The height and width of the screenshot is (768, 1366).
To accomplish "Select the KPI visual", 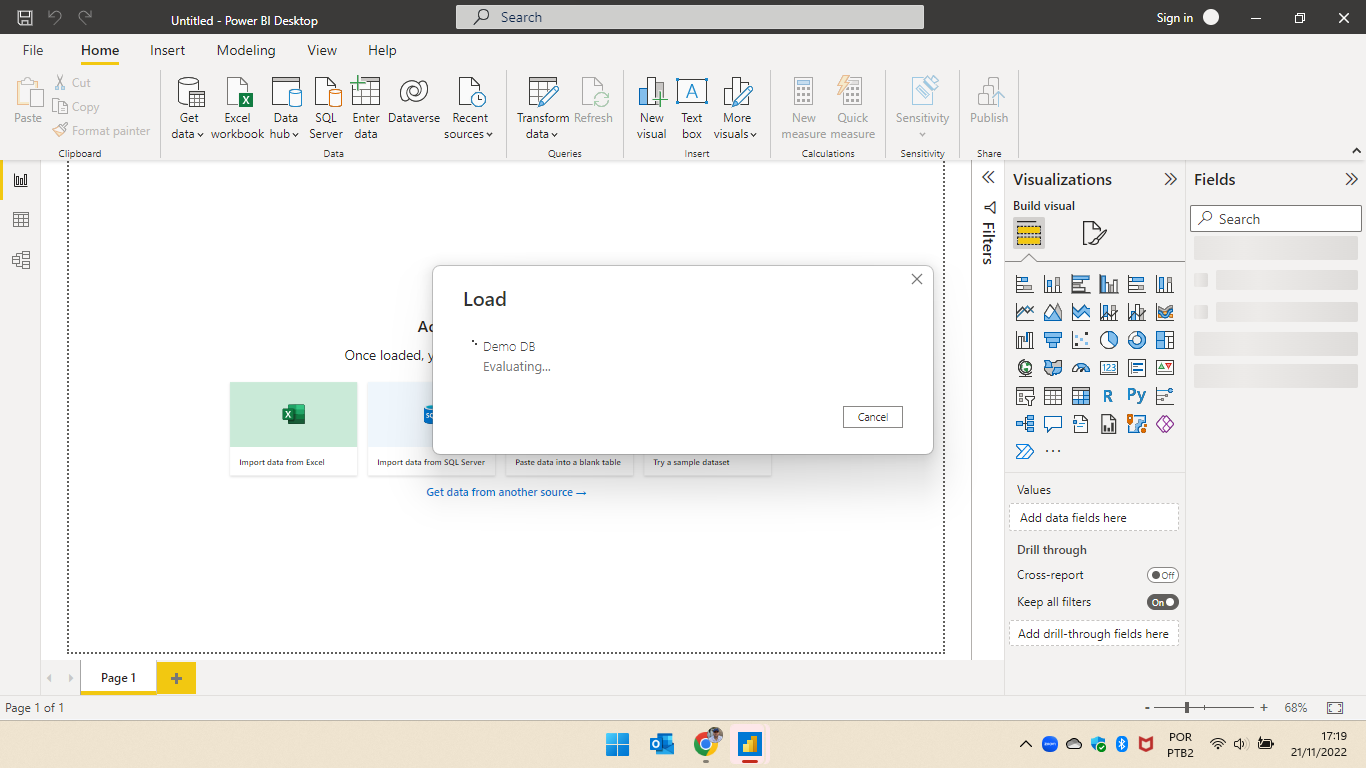I will 1164,368.
